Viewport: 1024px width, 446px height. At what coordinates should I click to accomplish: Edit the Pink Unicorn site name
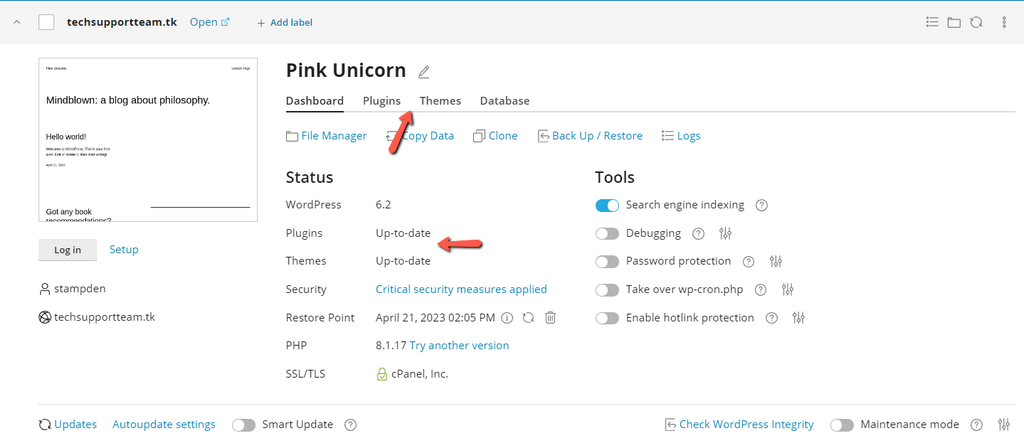[424, 72]
